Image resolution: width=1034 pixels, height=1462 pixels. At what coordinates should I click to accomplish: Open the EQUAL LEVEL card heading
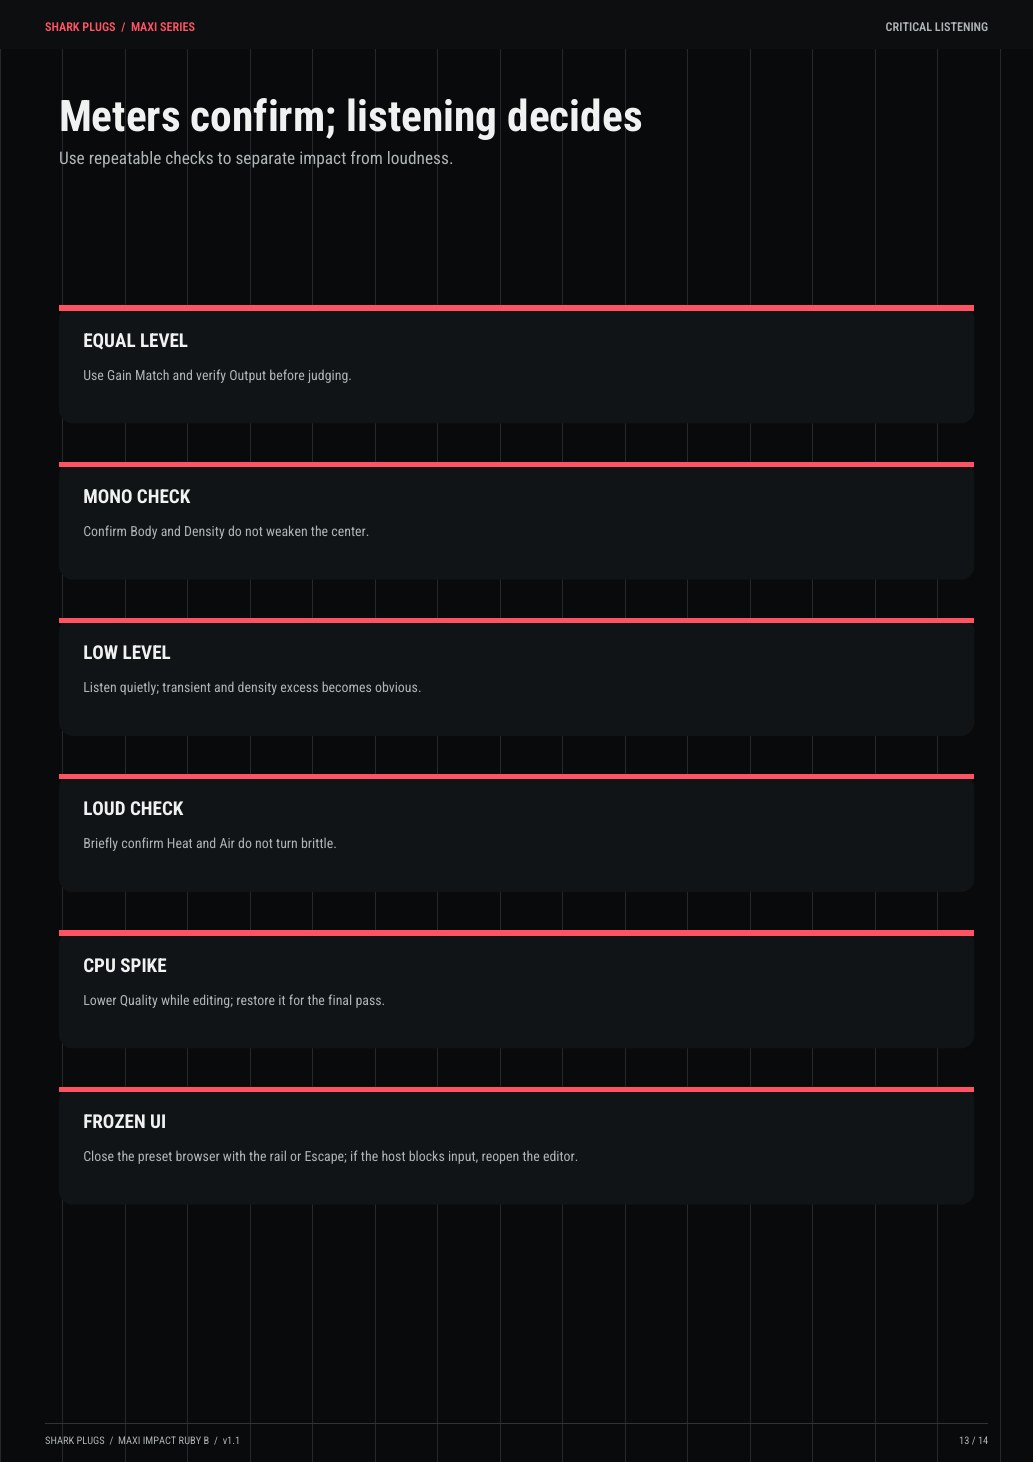135,341
